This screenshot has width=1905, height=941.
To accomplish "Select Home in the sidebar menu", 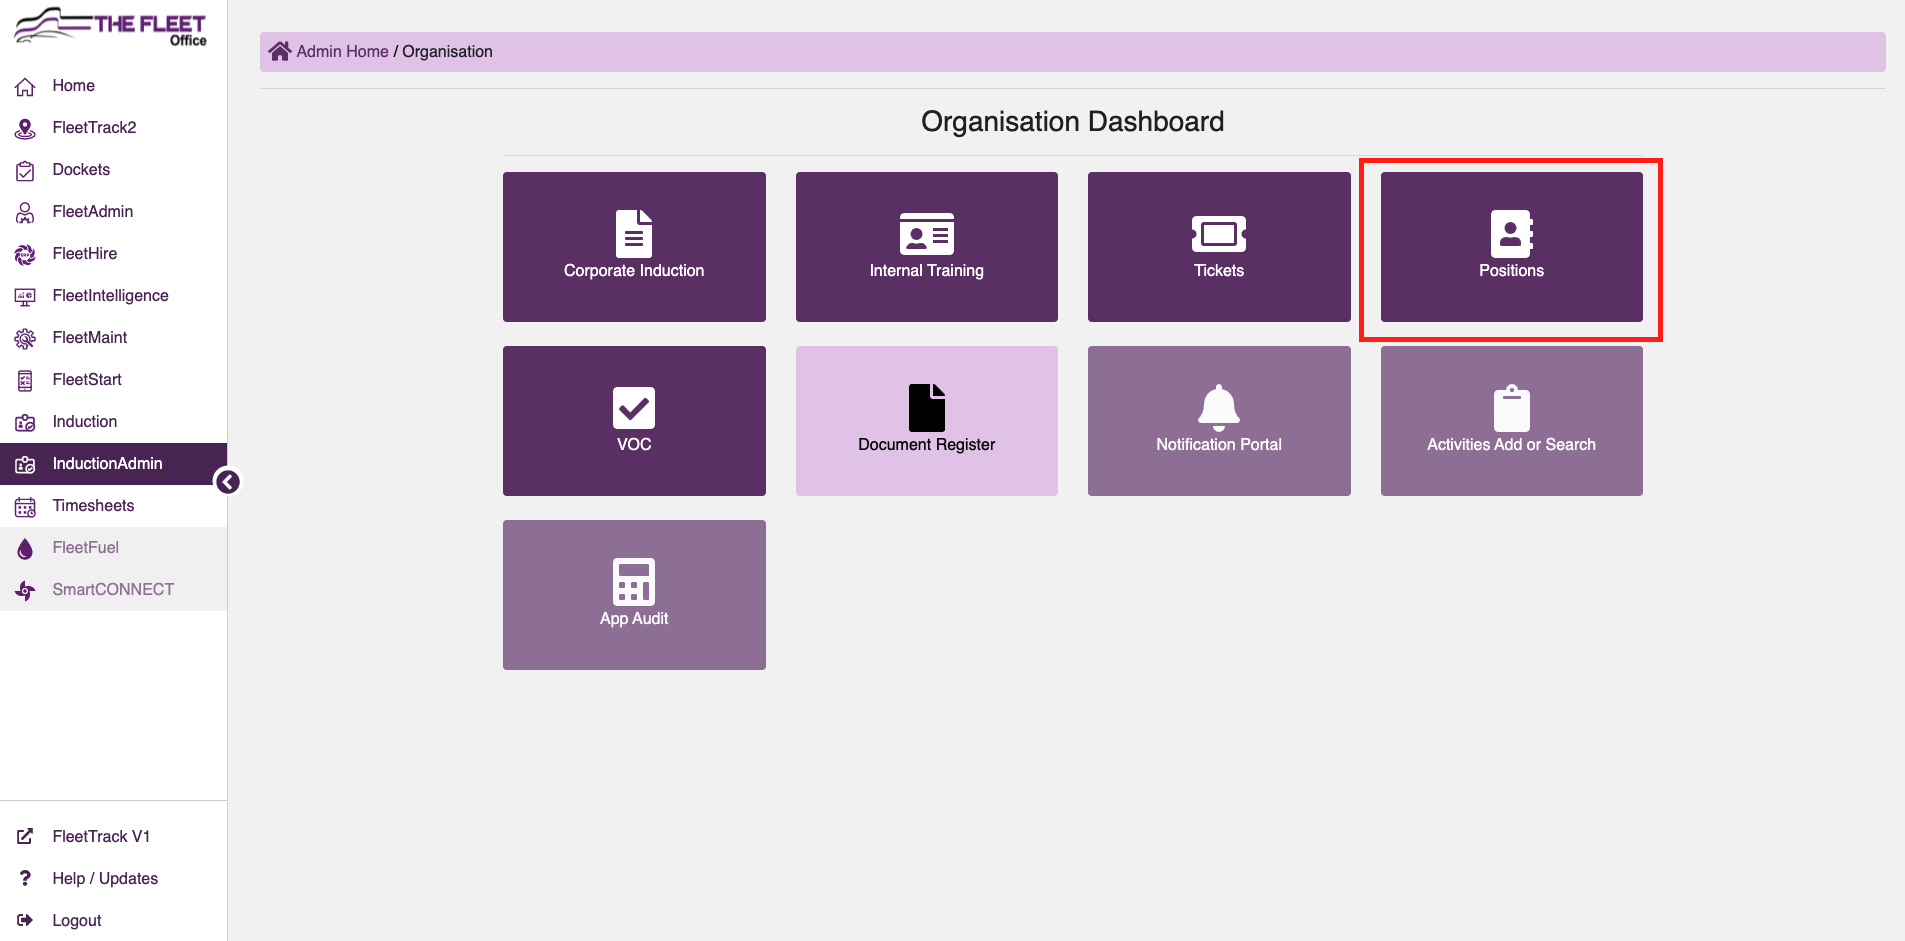I will tap(113, 86).
